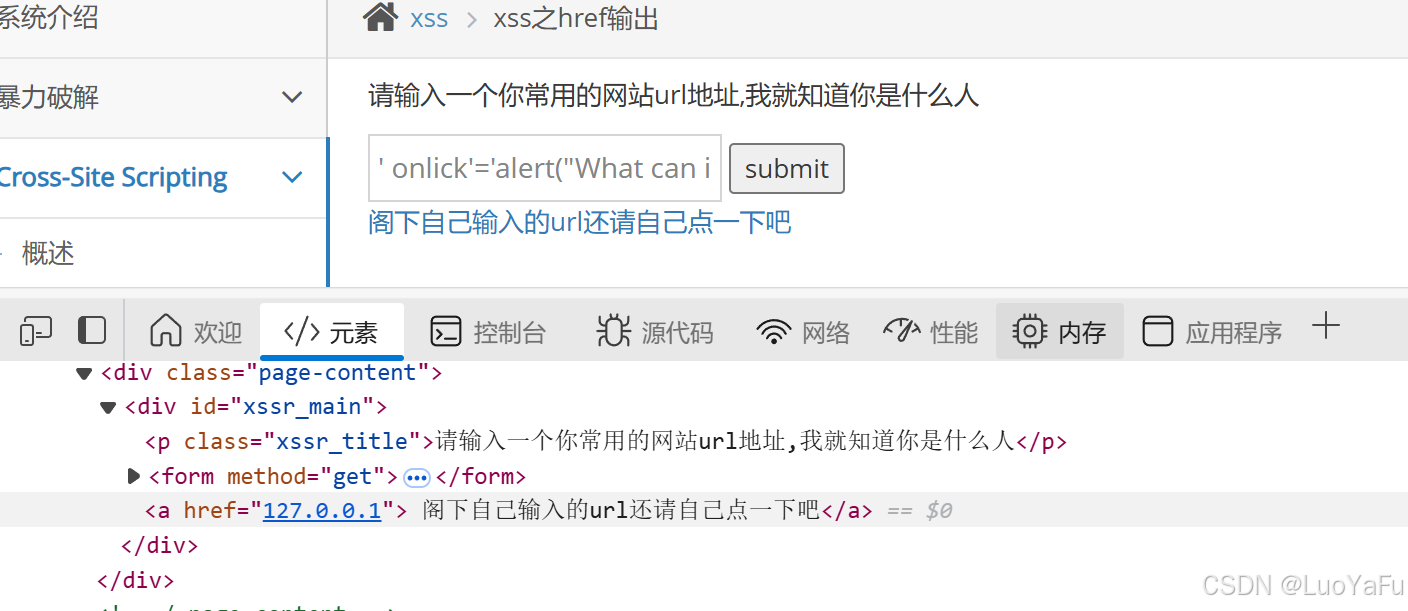The height and width of the screenshot is (611, 1408).
Task: Collapse the xssr_main div node
Action: pos(108,407)
